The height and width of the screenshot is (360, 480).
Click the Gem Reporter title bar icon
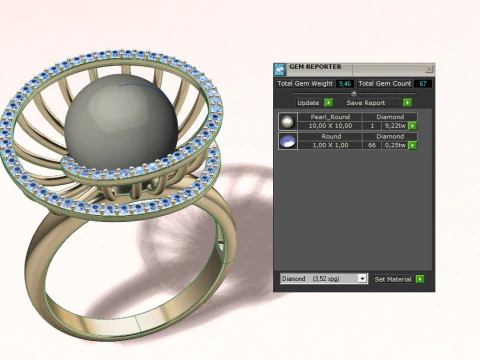[279, 69]
